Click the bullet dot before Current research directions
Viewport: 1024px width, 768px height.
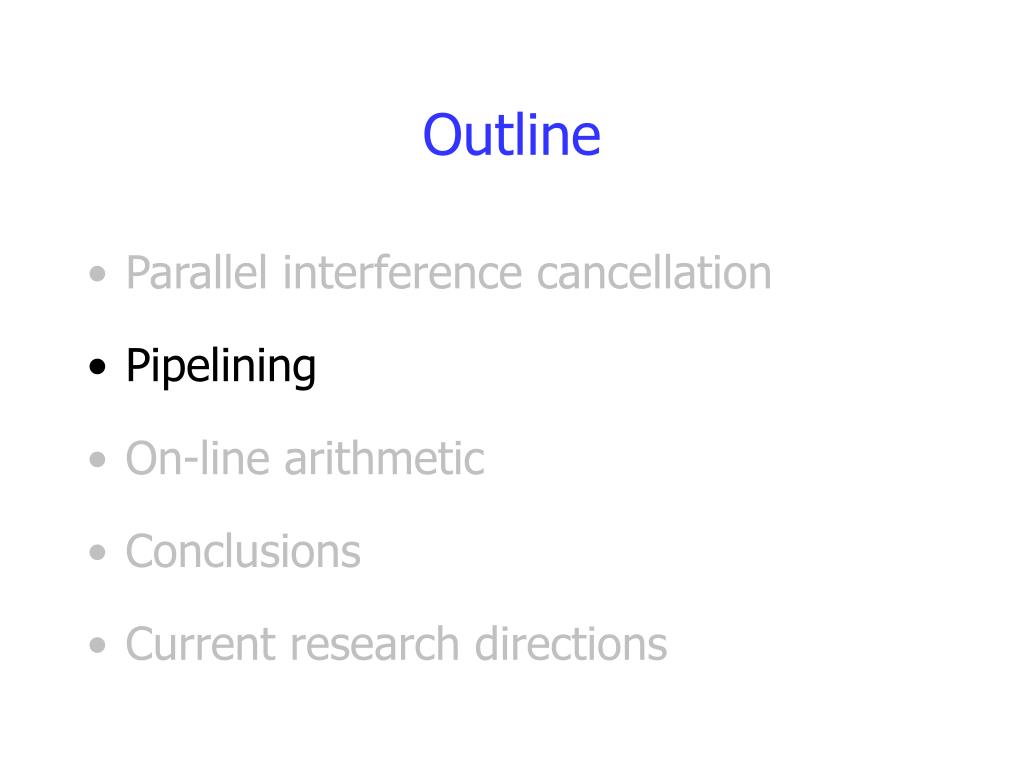(x=97, y=645)
